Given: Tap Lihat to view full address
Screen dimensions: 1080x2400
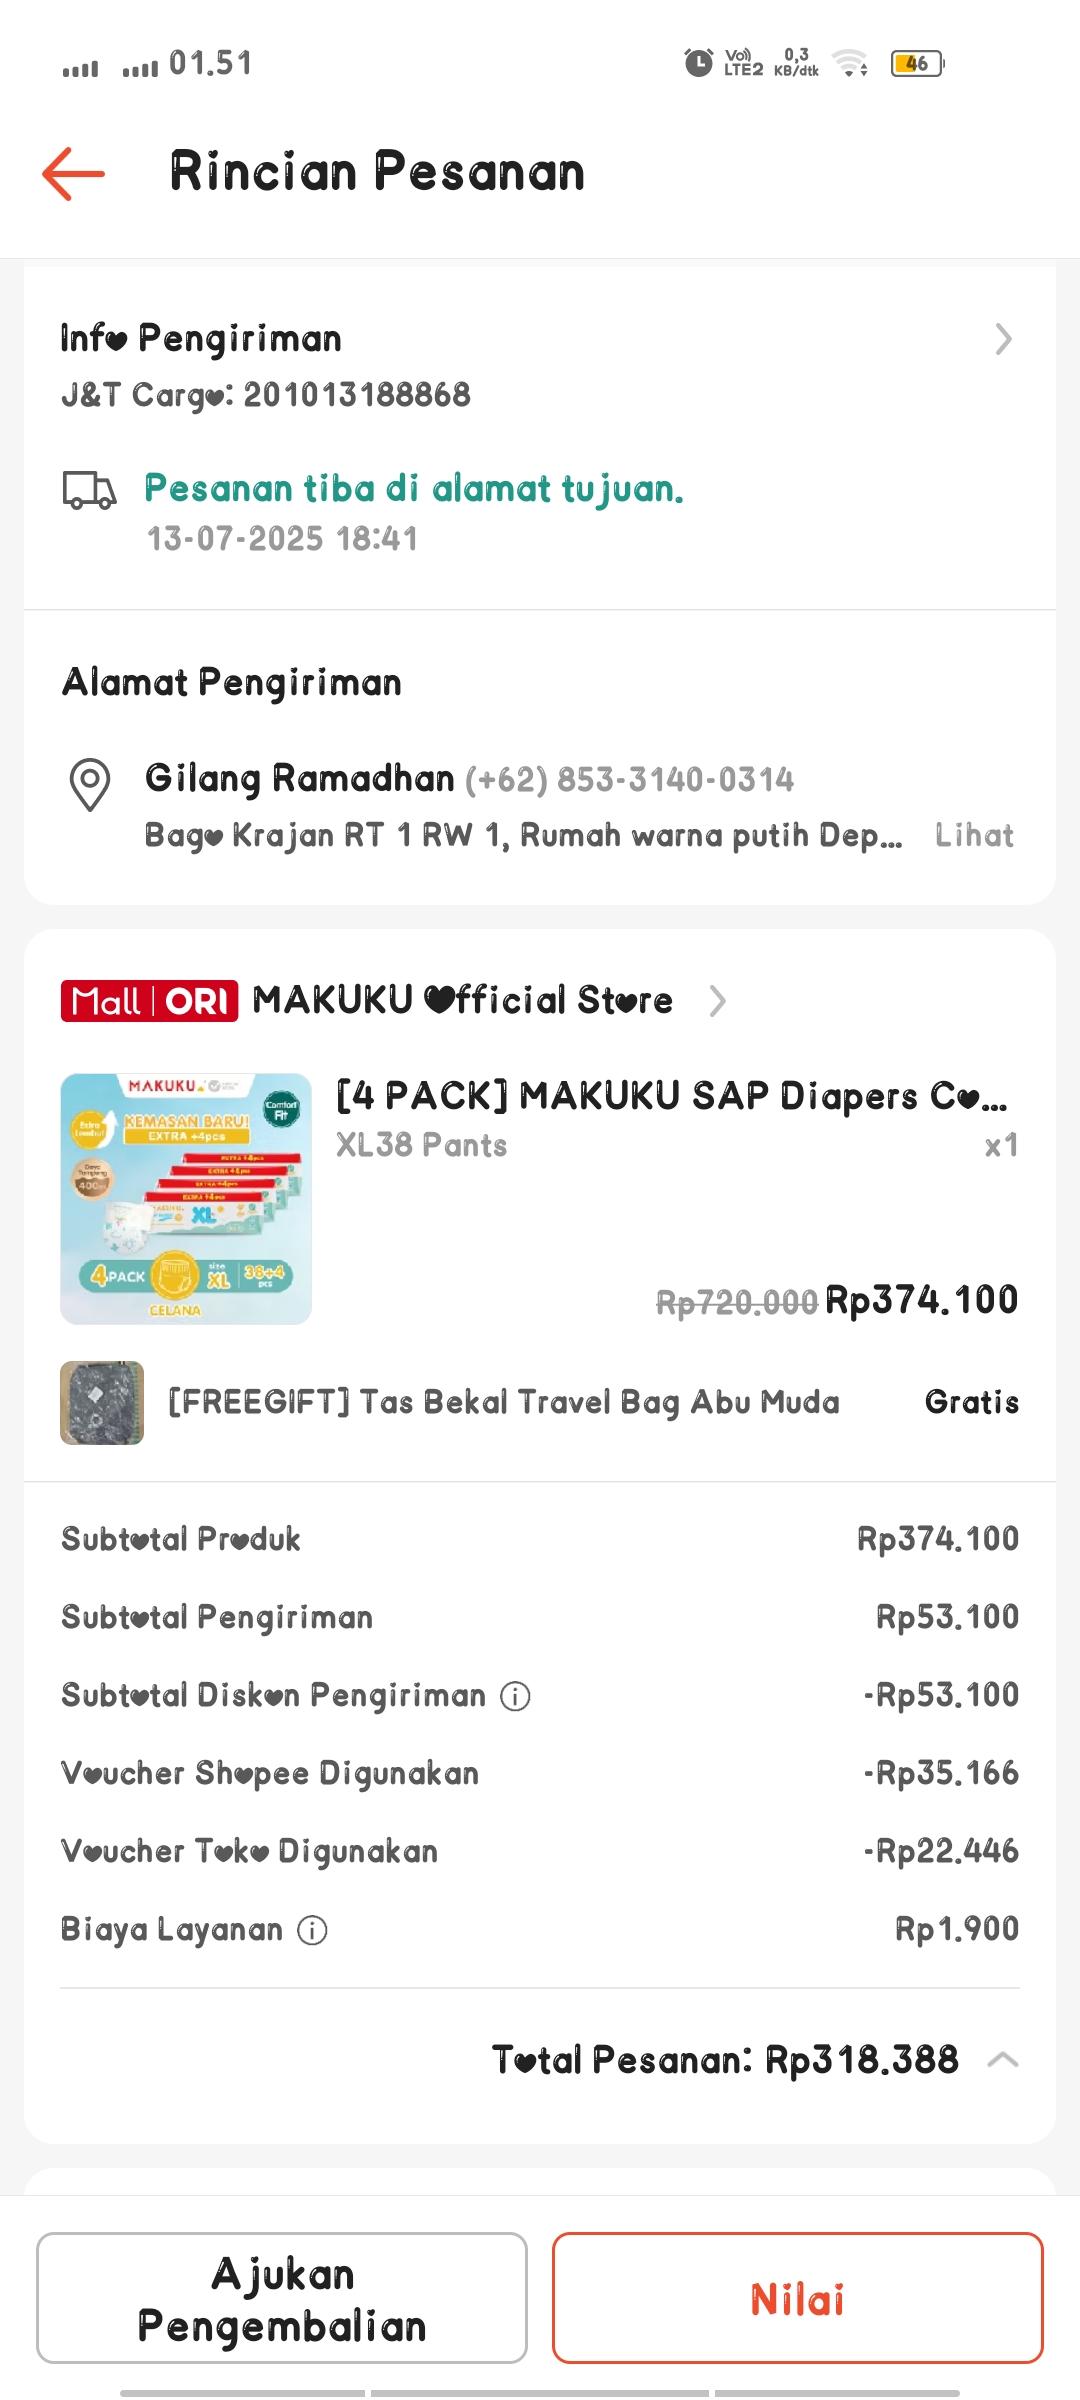Looking at the screenshot, I should tap(974, 836).
